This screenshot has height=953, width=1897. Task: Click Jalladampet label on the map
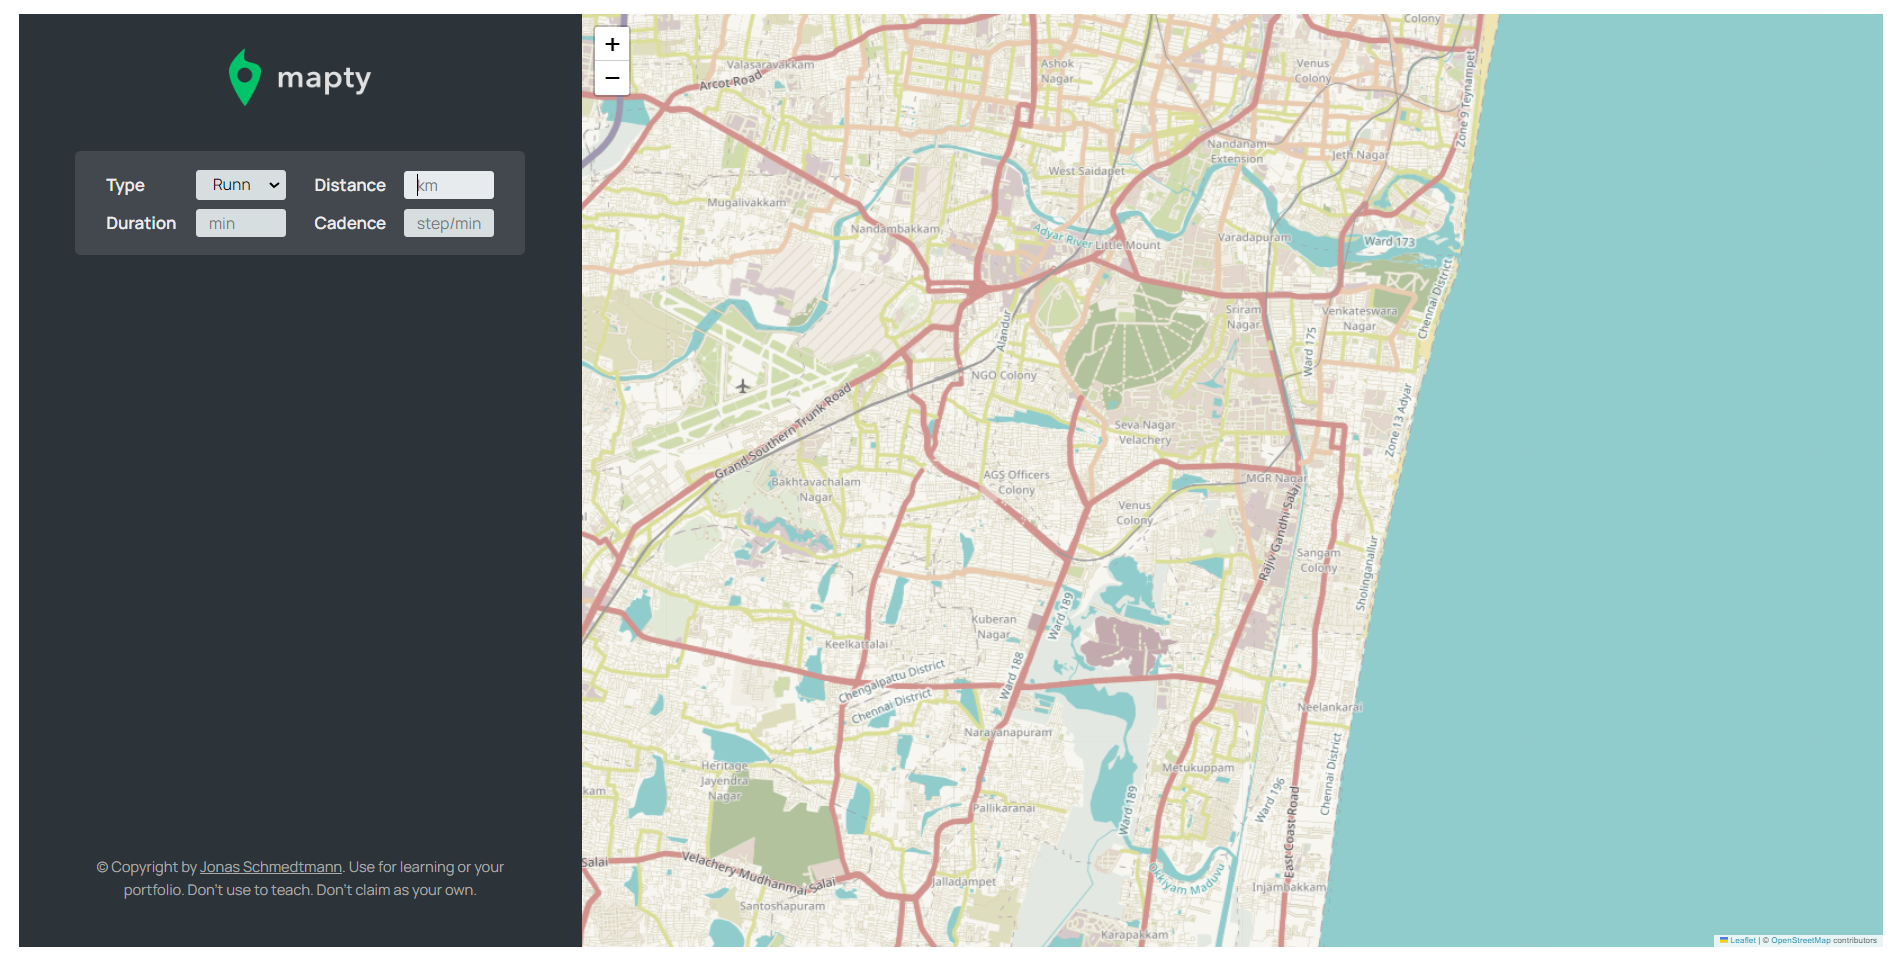pos(964,882)
